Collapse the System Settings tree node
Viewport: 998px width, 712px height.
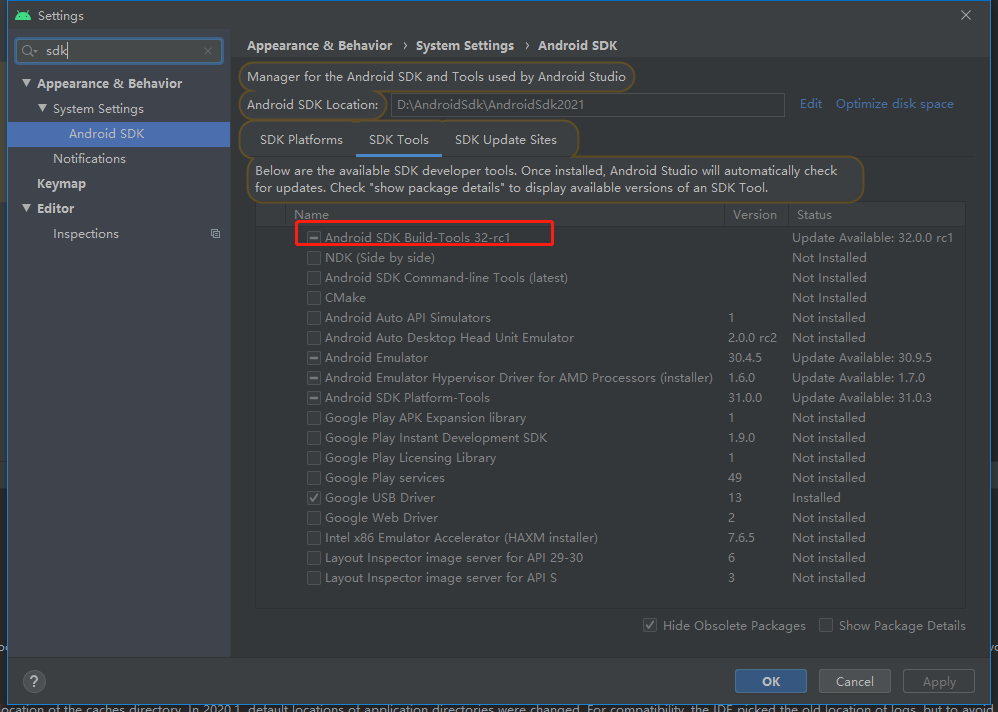40,108
